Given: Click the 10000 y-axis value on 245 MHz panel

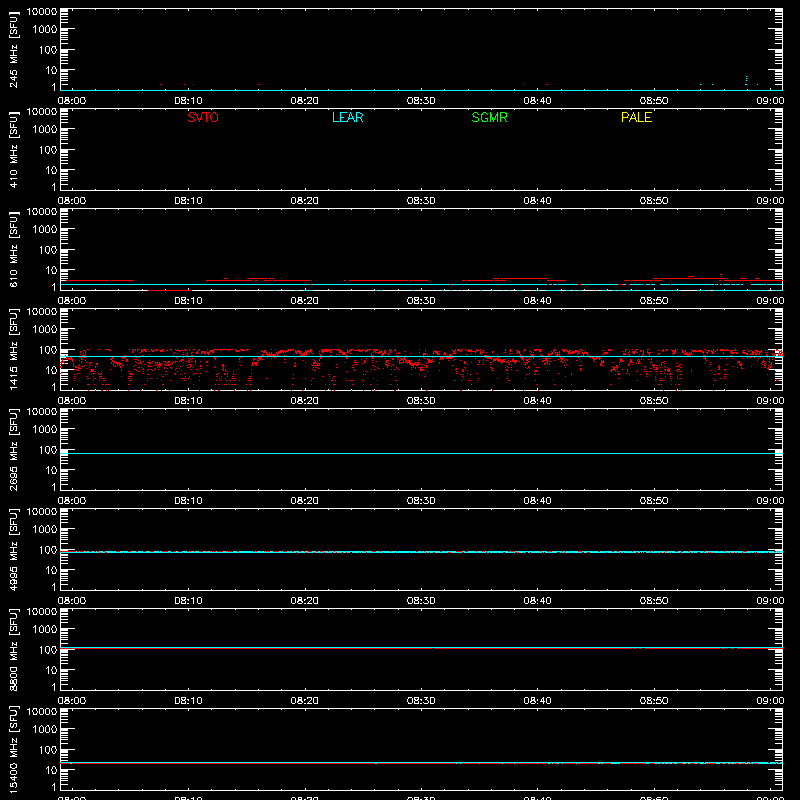Looking at the screenshot, I should 42,12.
